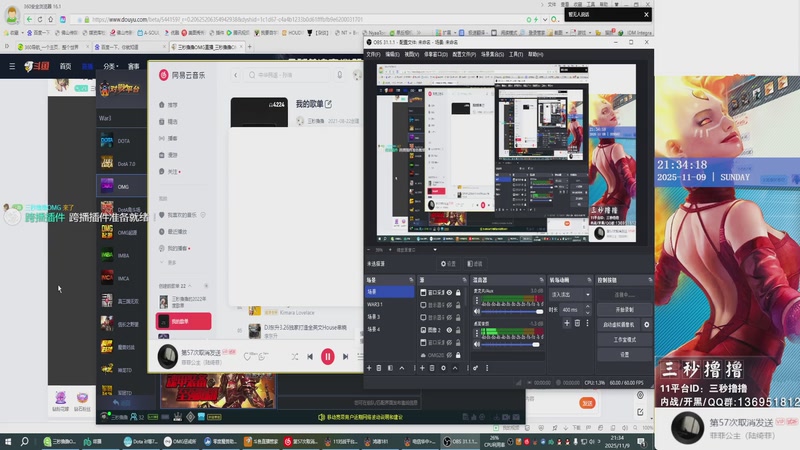
Task: Go to previous track in NetEase player
Action: (310, 357)
